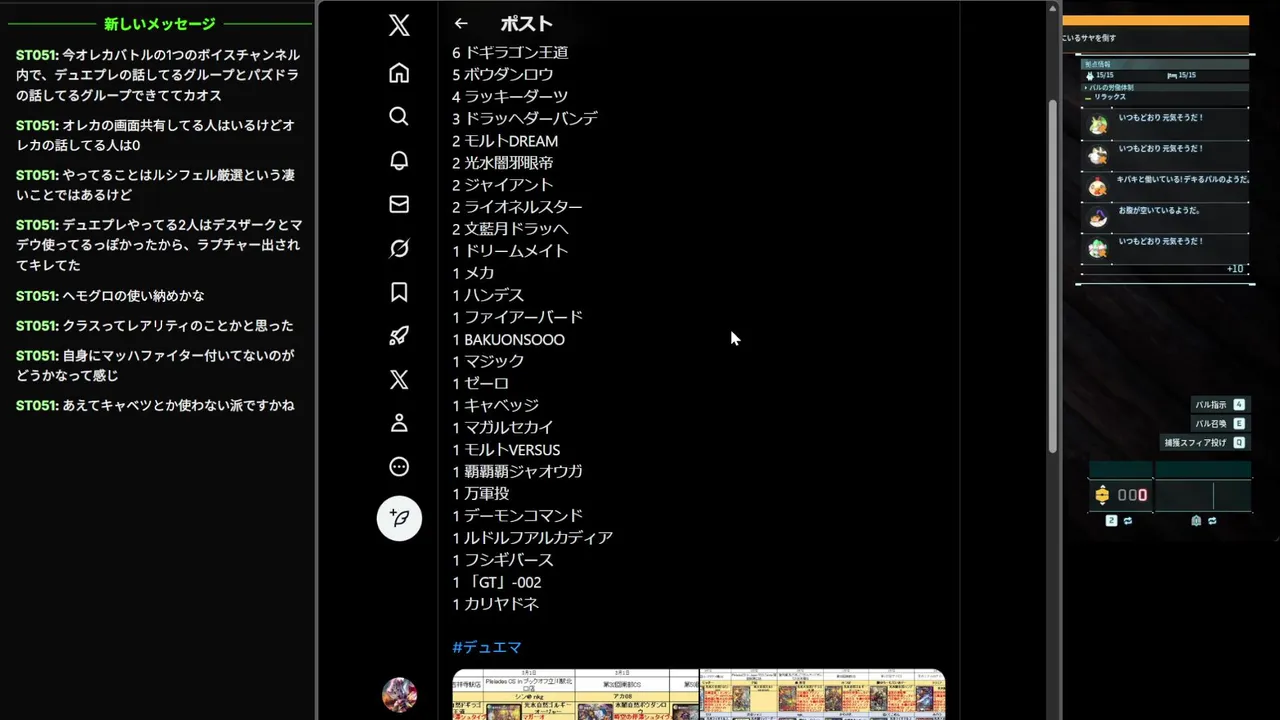Click the orange quest bar in game
The width and height of the screenshot is (1280, 720).
pos(1156,20)
